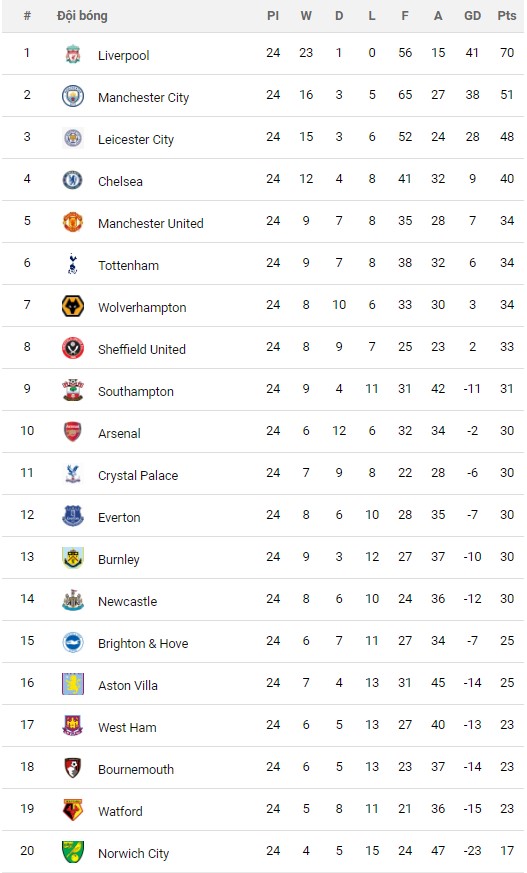
Task: Select the Chelsea badge icon
Action: (73, 180)
